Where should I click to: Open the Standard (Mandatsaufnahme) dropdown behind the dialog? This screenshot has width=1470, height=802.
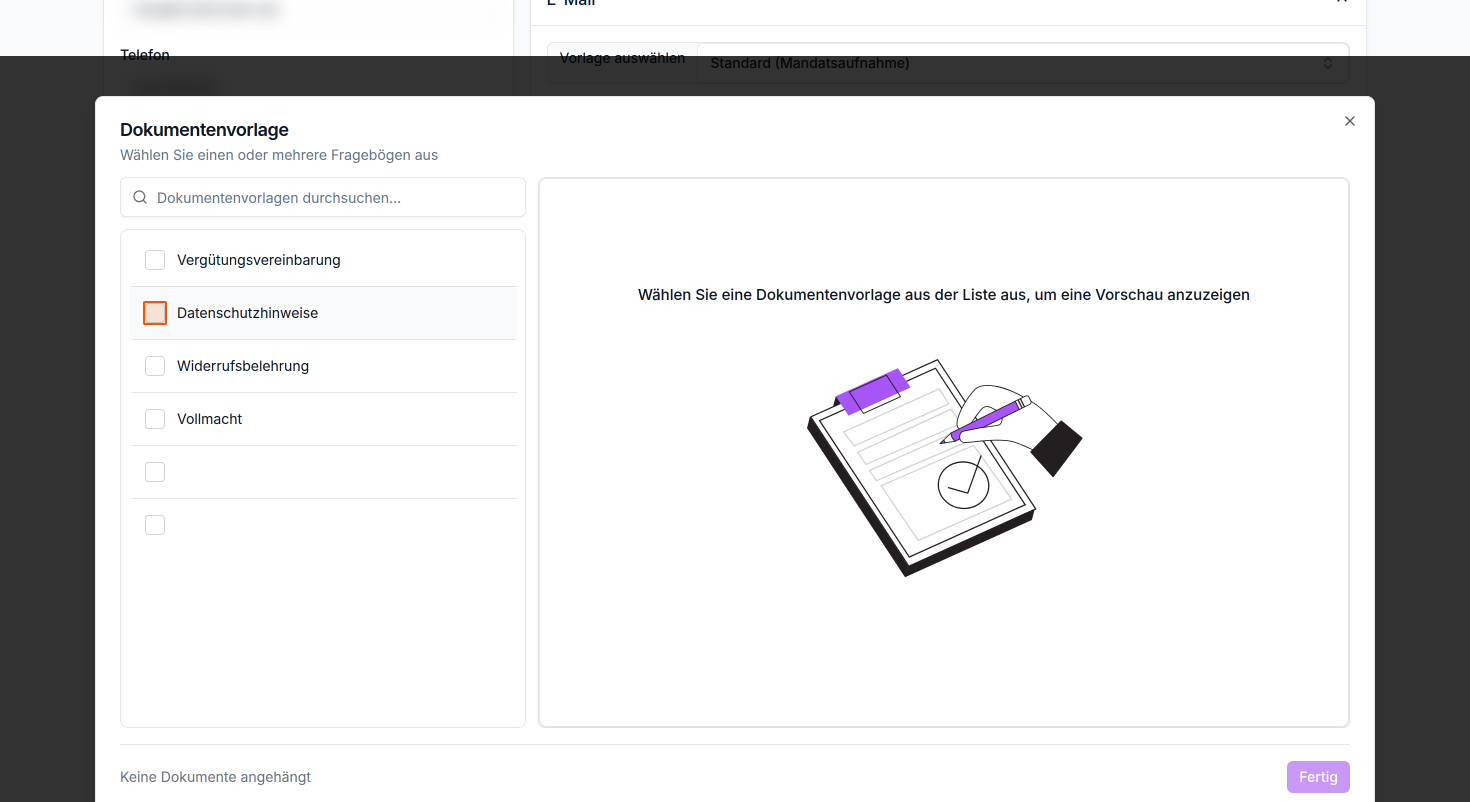pos(1023,63)
